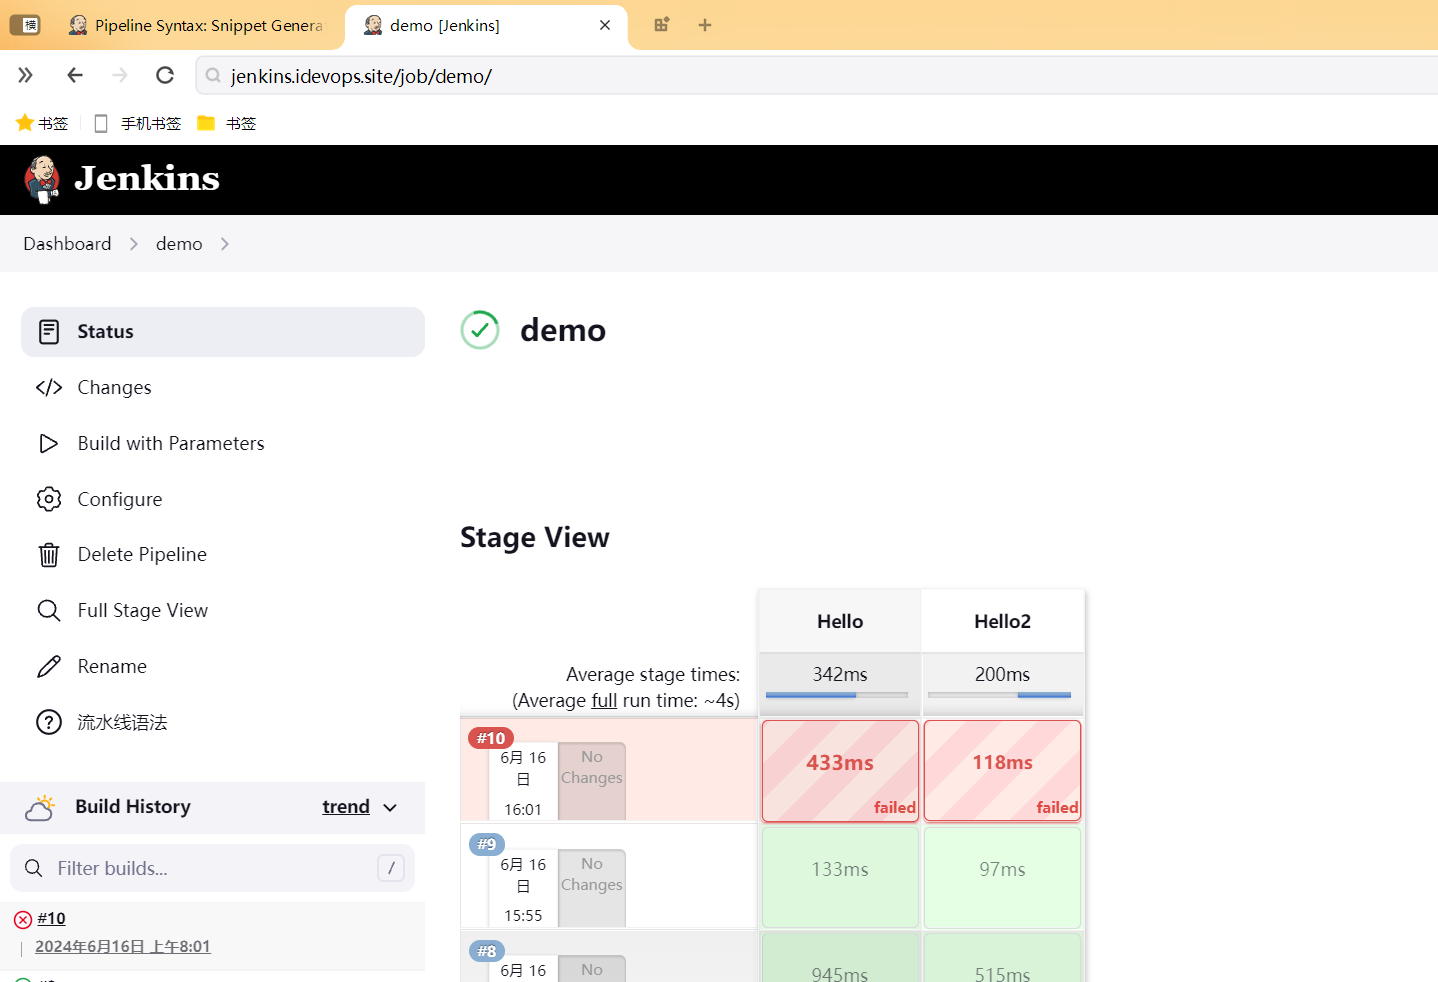Click the #9 build badge in Stage View

tap(487, 844)
